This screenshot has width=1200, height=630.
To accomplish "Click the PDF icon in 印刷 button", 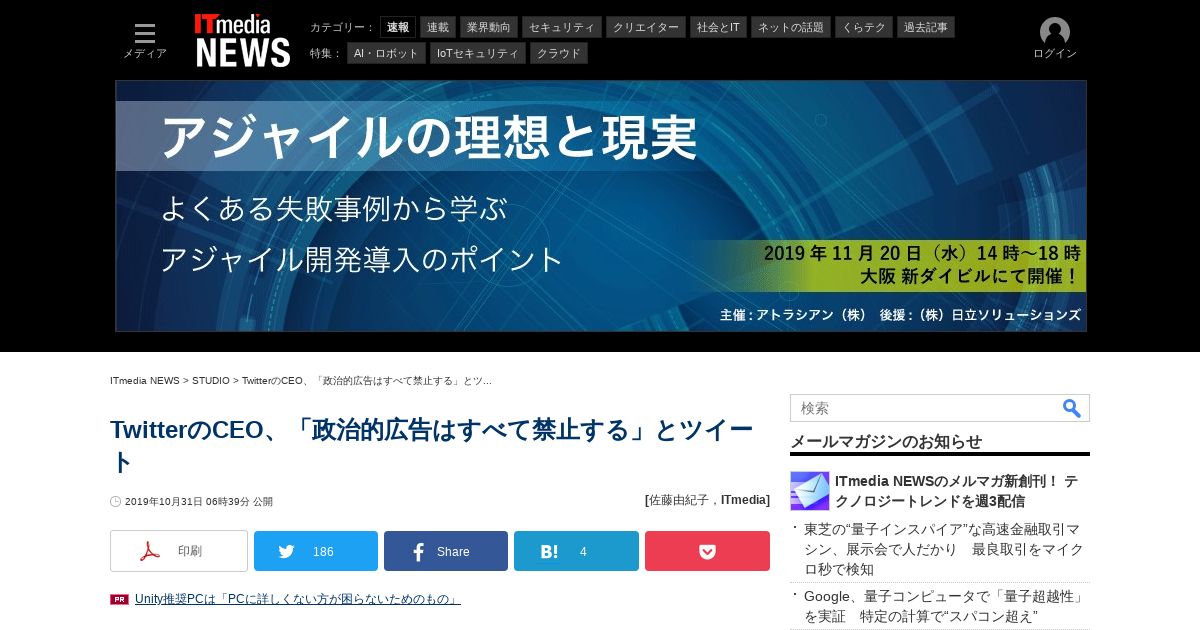I will point(150,551).
